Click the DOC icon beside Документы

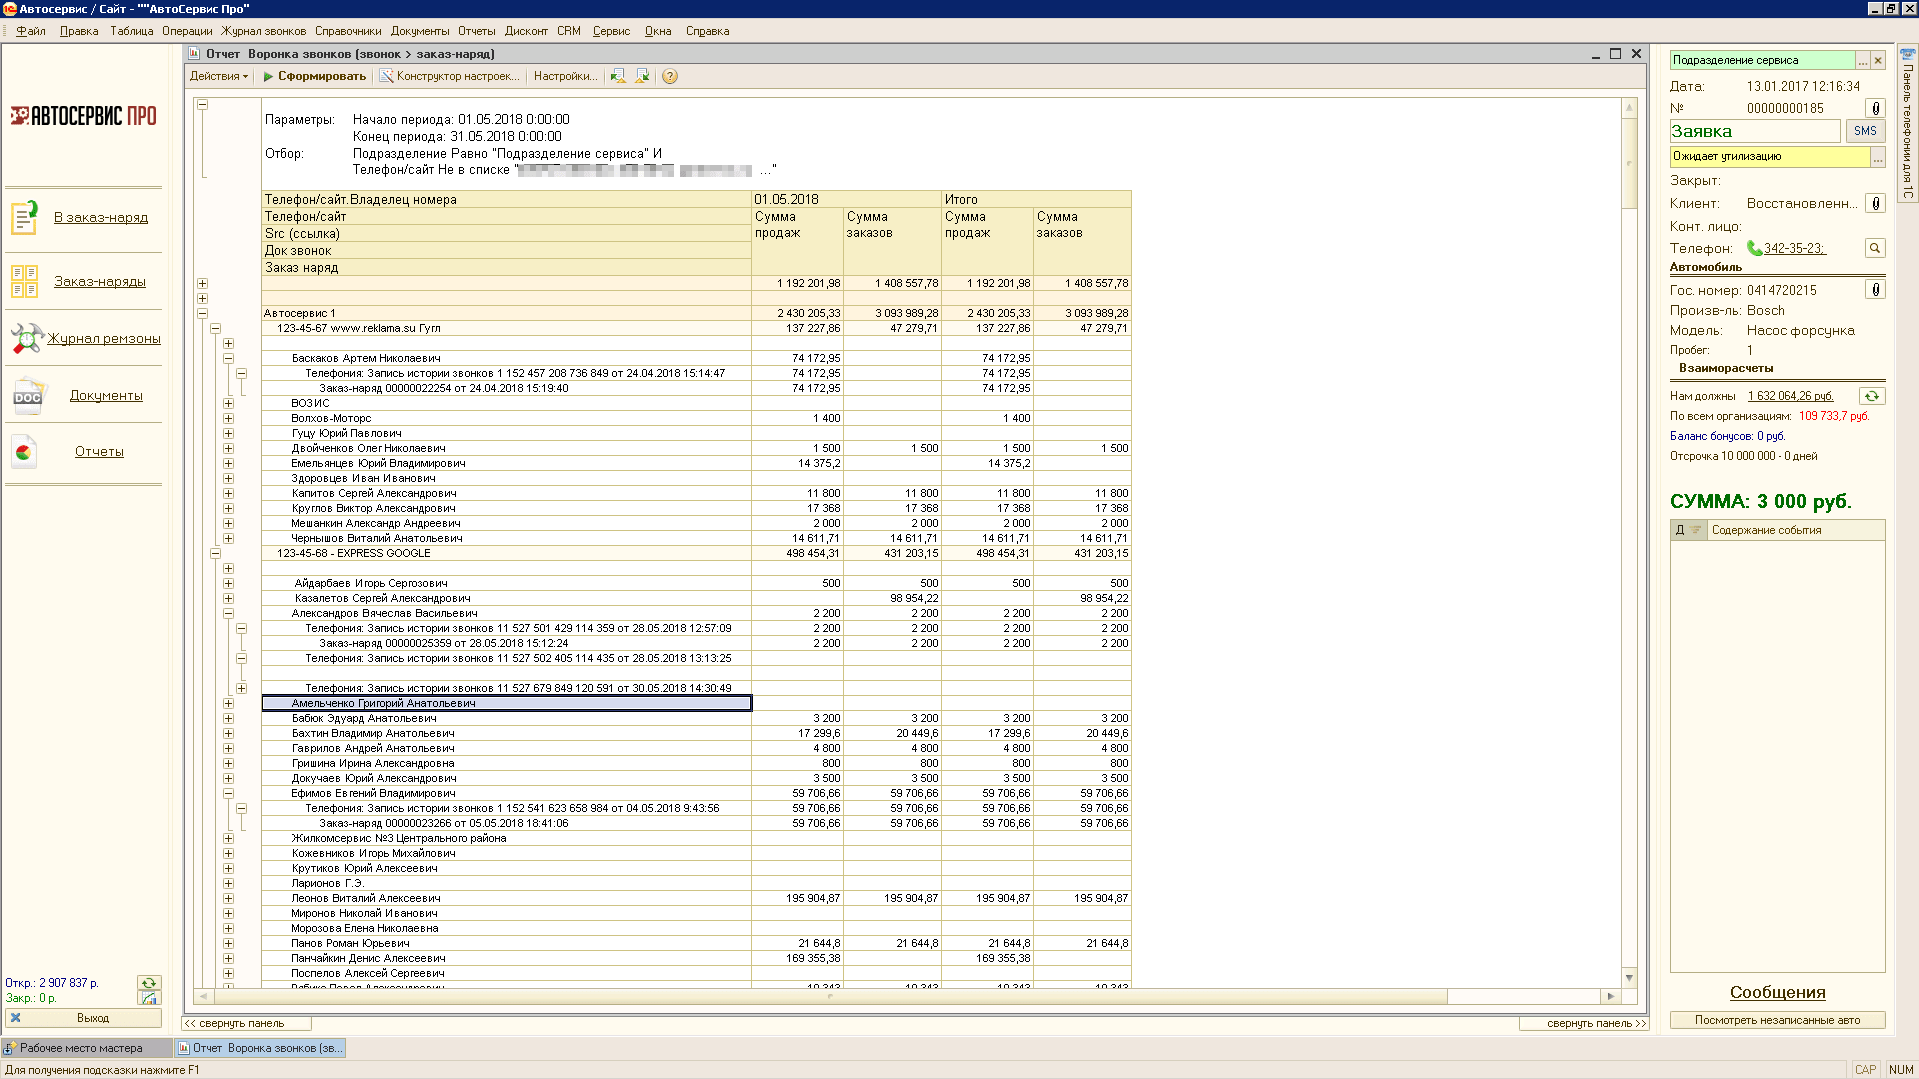pyautogui.click(x=27, y=396)
